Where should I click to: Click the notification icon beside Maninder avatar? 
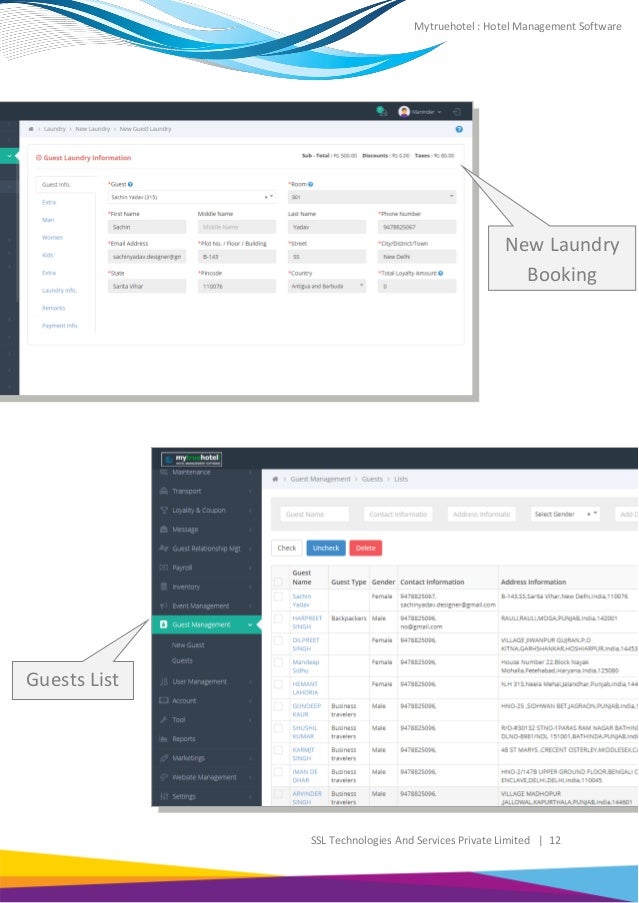(x=381, y=111)
